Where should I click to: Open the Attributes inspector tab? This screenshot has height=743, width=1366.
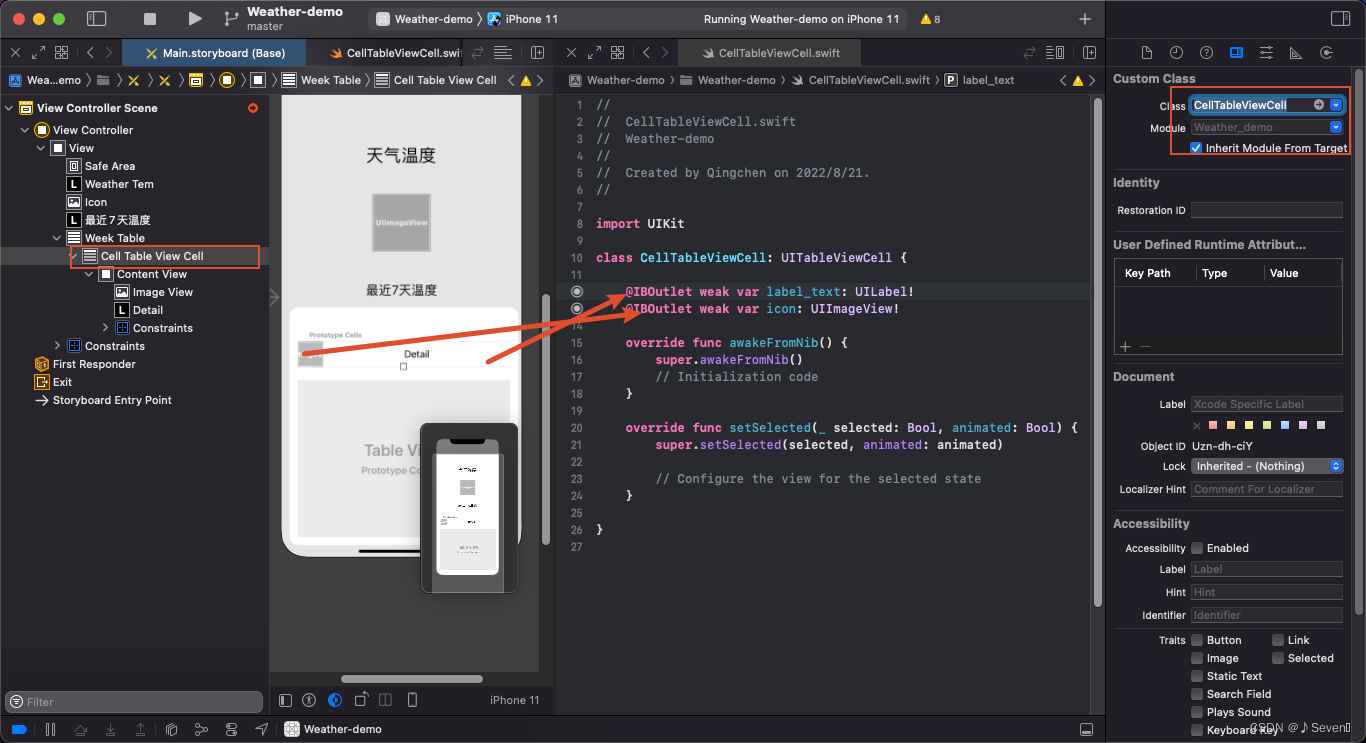1266,52
